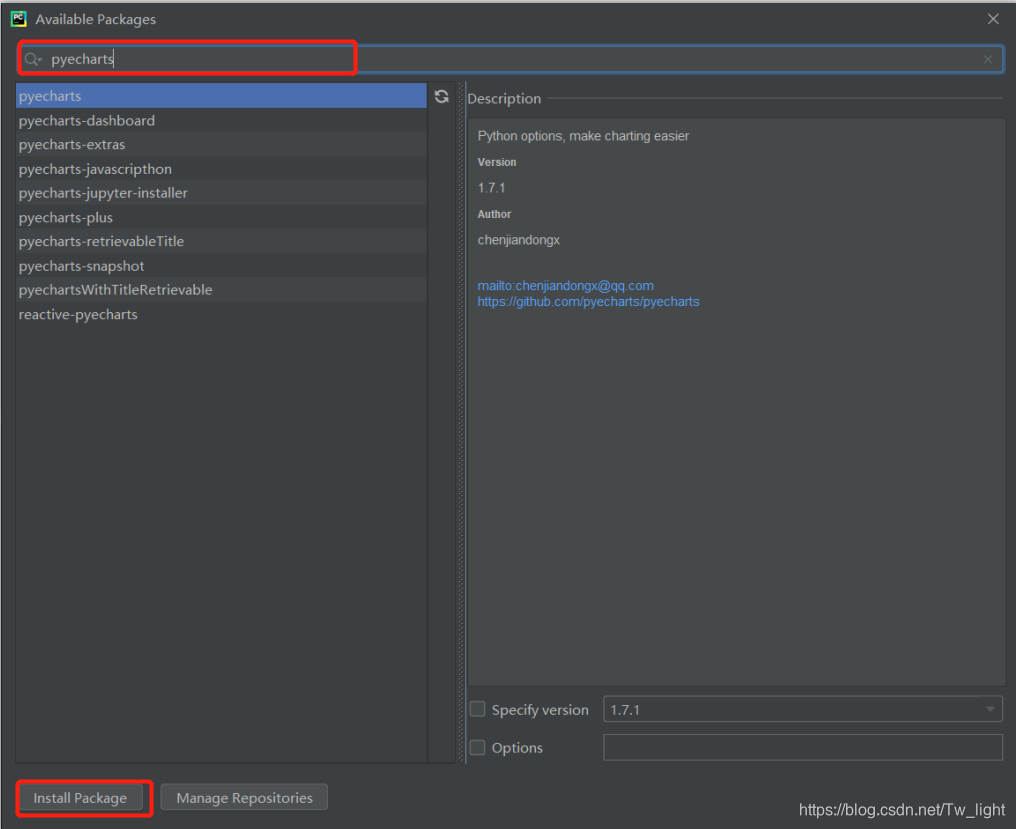The width and height of the screenshot is (1016, 829).
Task: Click the description text 'Python options, make charting easier'
Action: click(x=583, y=136)
